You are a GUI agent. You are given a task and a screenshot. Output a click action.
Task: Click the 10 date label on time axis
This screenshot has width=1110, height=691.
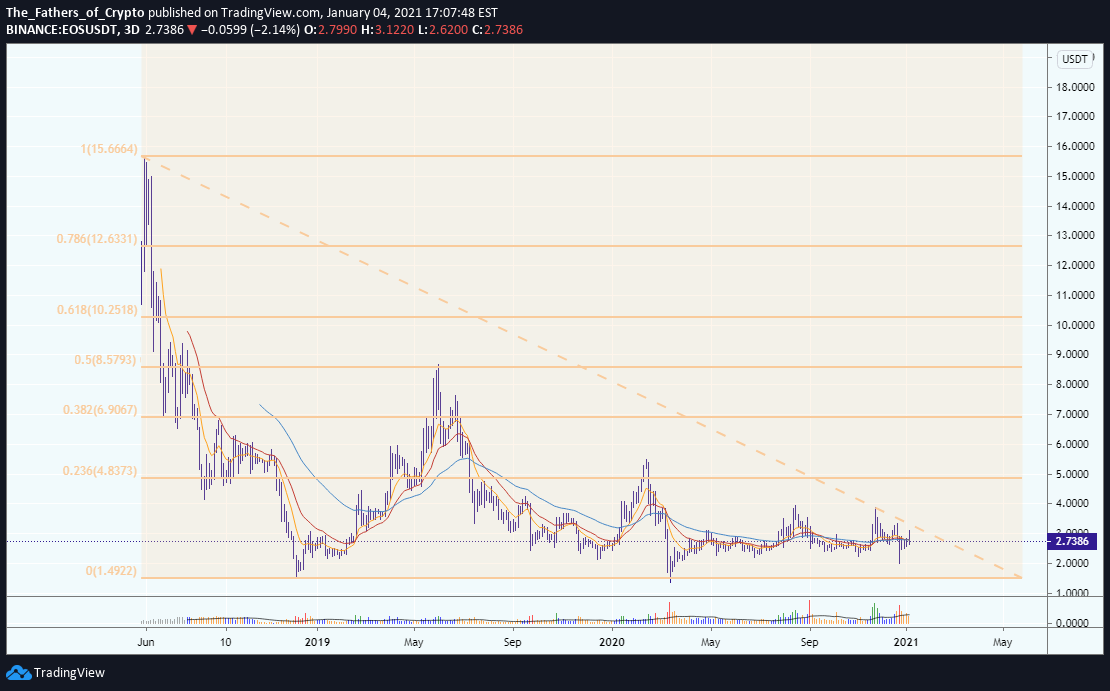coord(226,642)
